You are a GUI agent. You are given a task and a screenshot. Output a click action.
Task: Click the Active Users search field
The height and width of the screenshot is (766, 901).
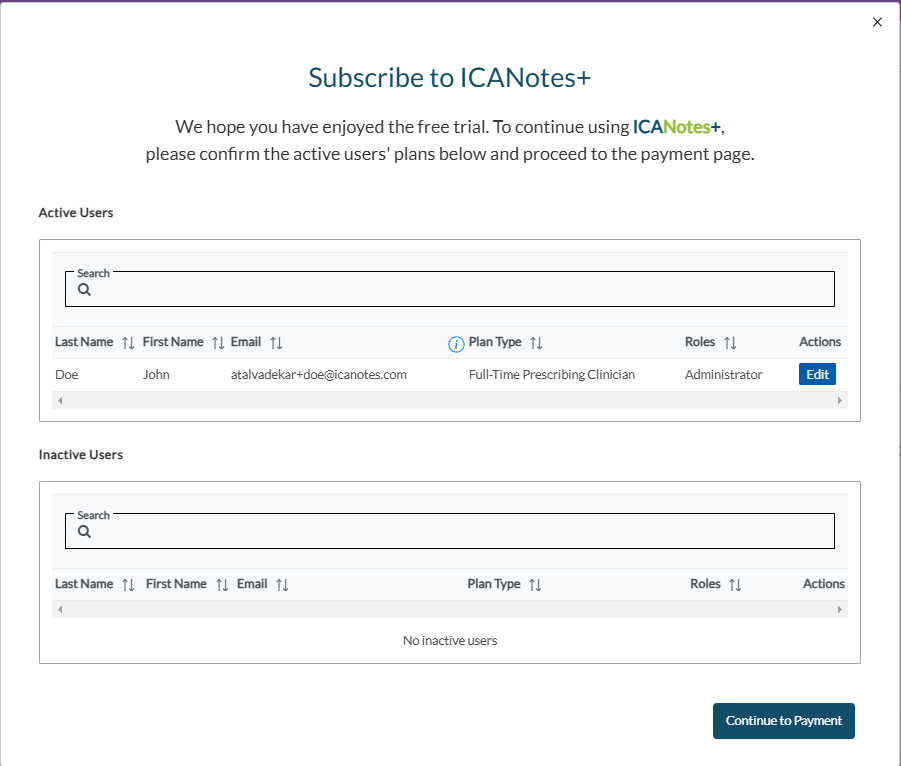tap(460, 290)
